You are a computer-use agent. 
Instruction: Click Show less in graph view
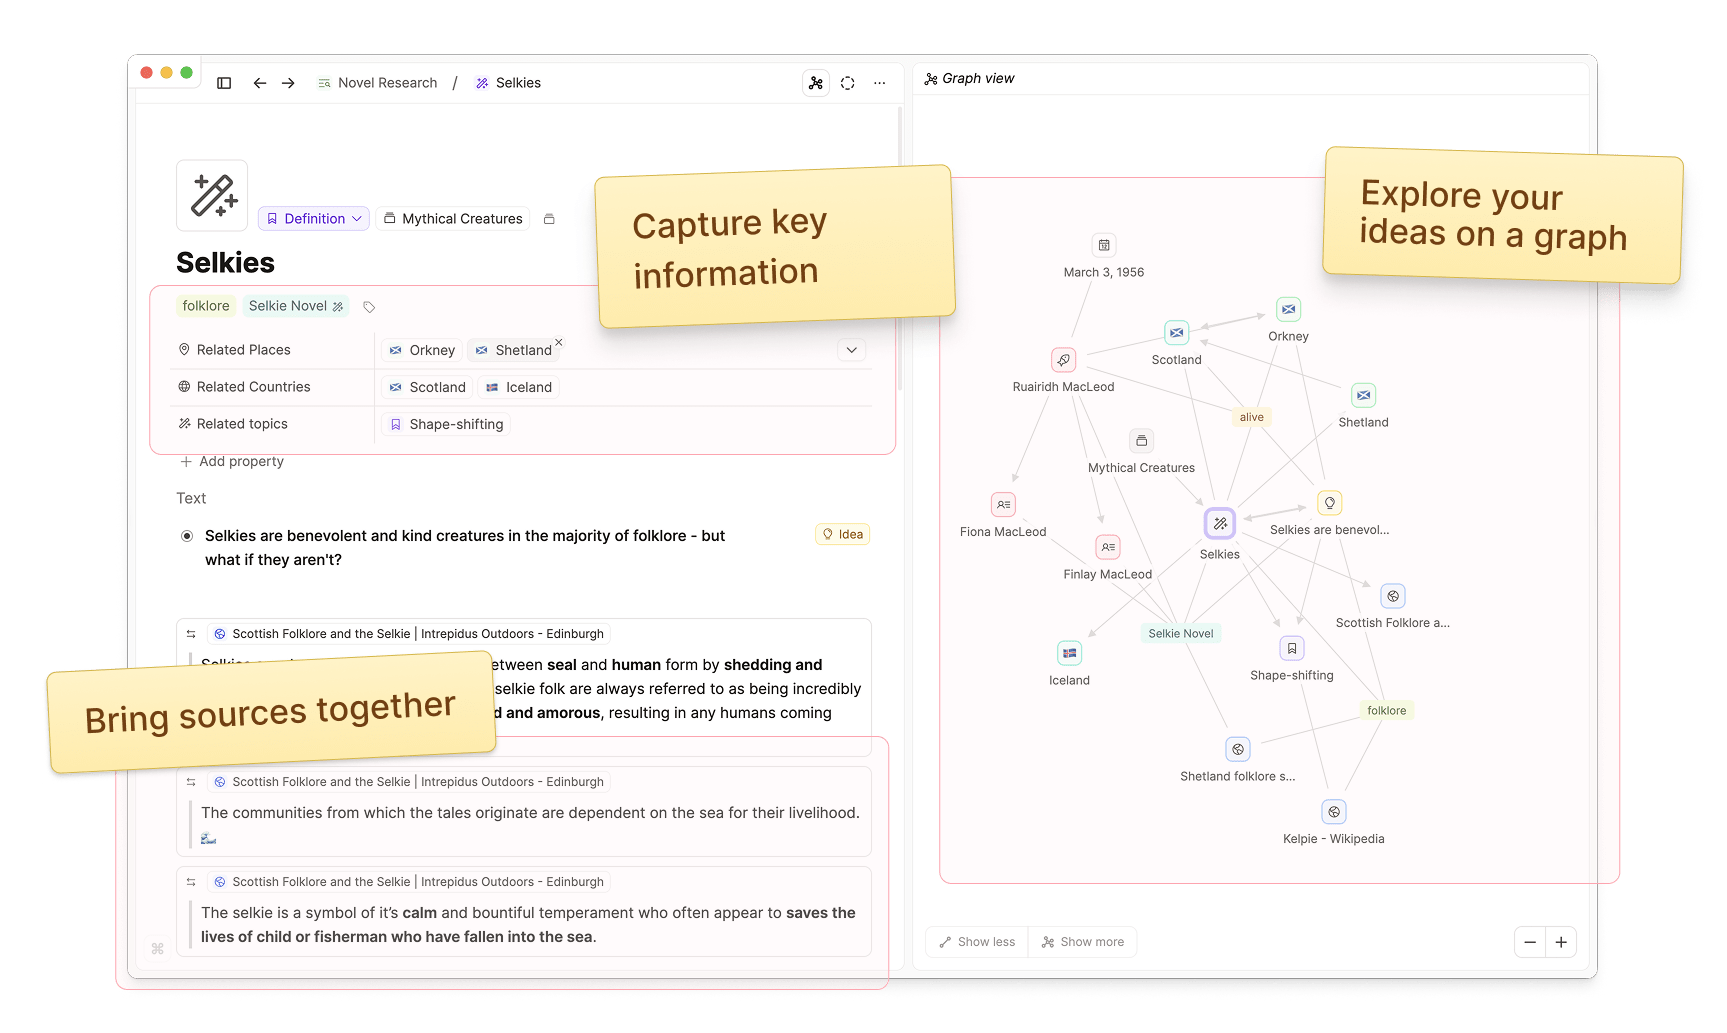point(977,942)
